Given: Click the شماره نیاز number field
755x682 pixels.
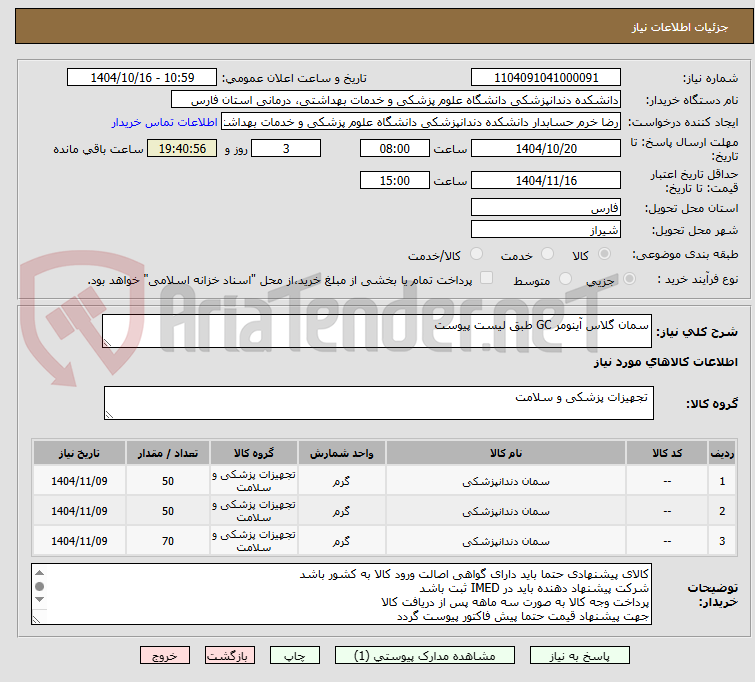Looking at the screenshot, I should 546,78.
